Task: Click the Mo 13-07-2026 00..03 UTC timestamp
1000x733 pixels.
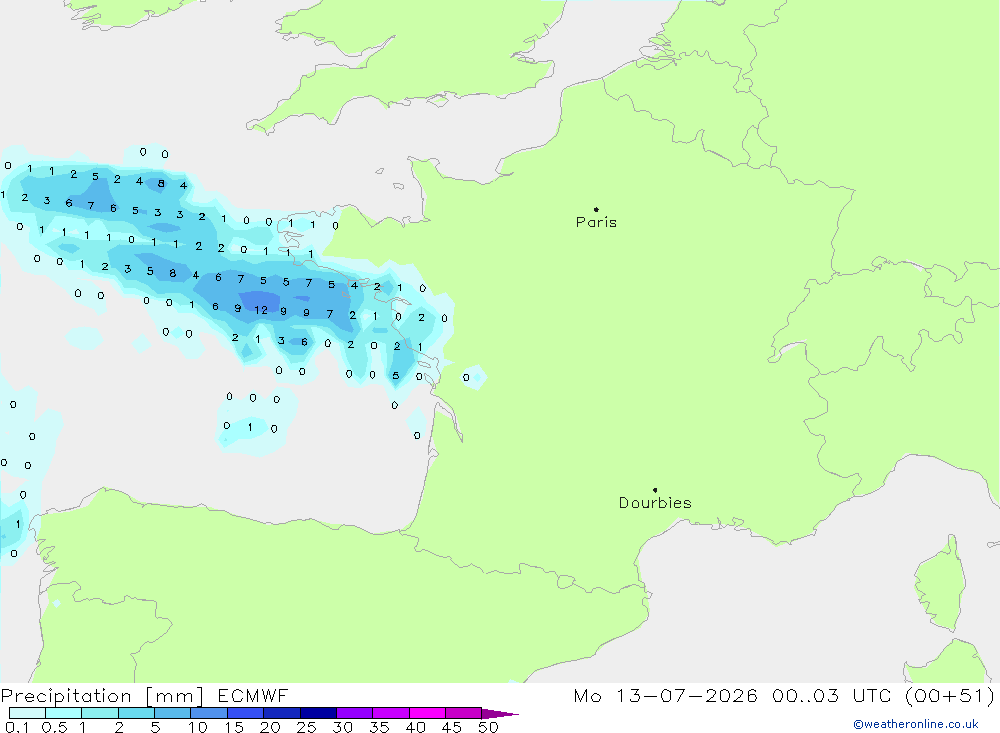Action: [x=784, y=695]
